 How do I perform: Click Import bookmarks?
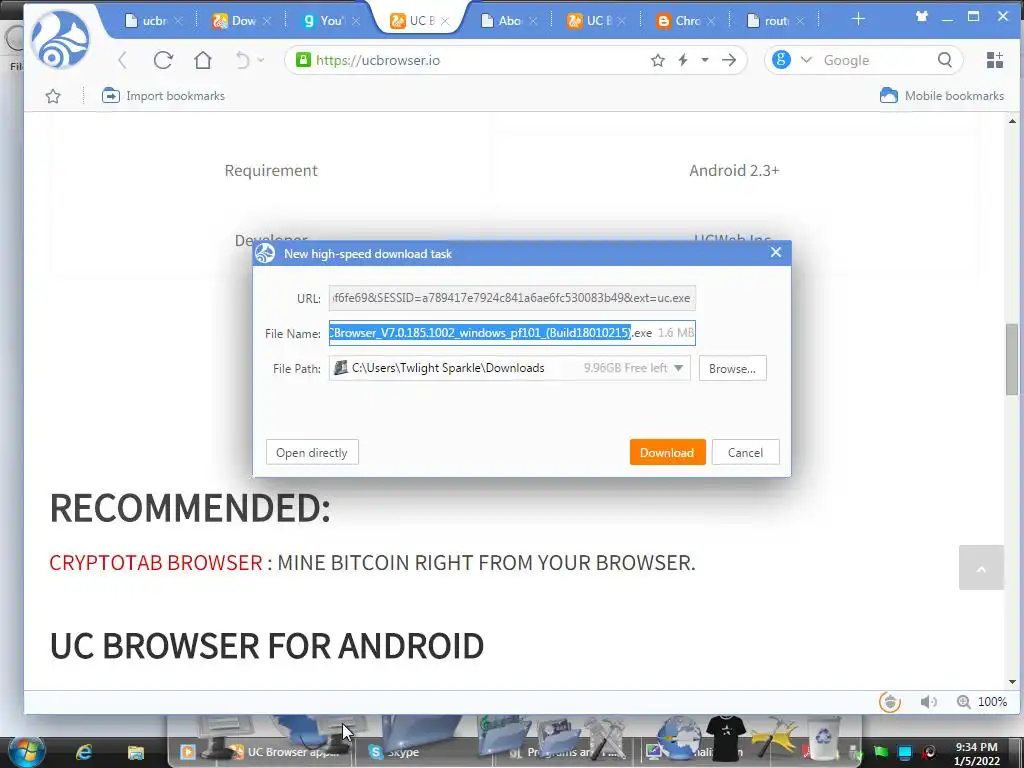[163, 96]
